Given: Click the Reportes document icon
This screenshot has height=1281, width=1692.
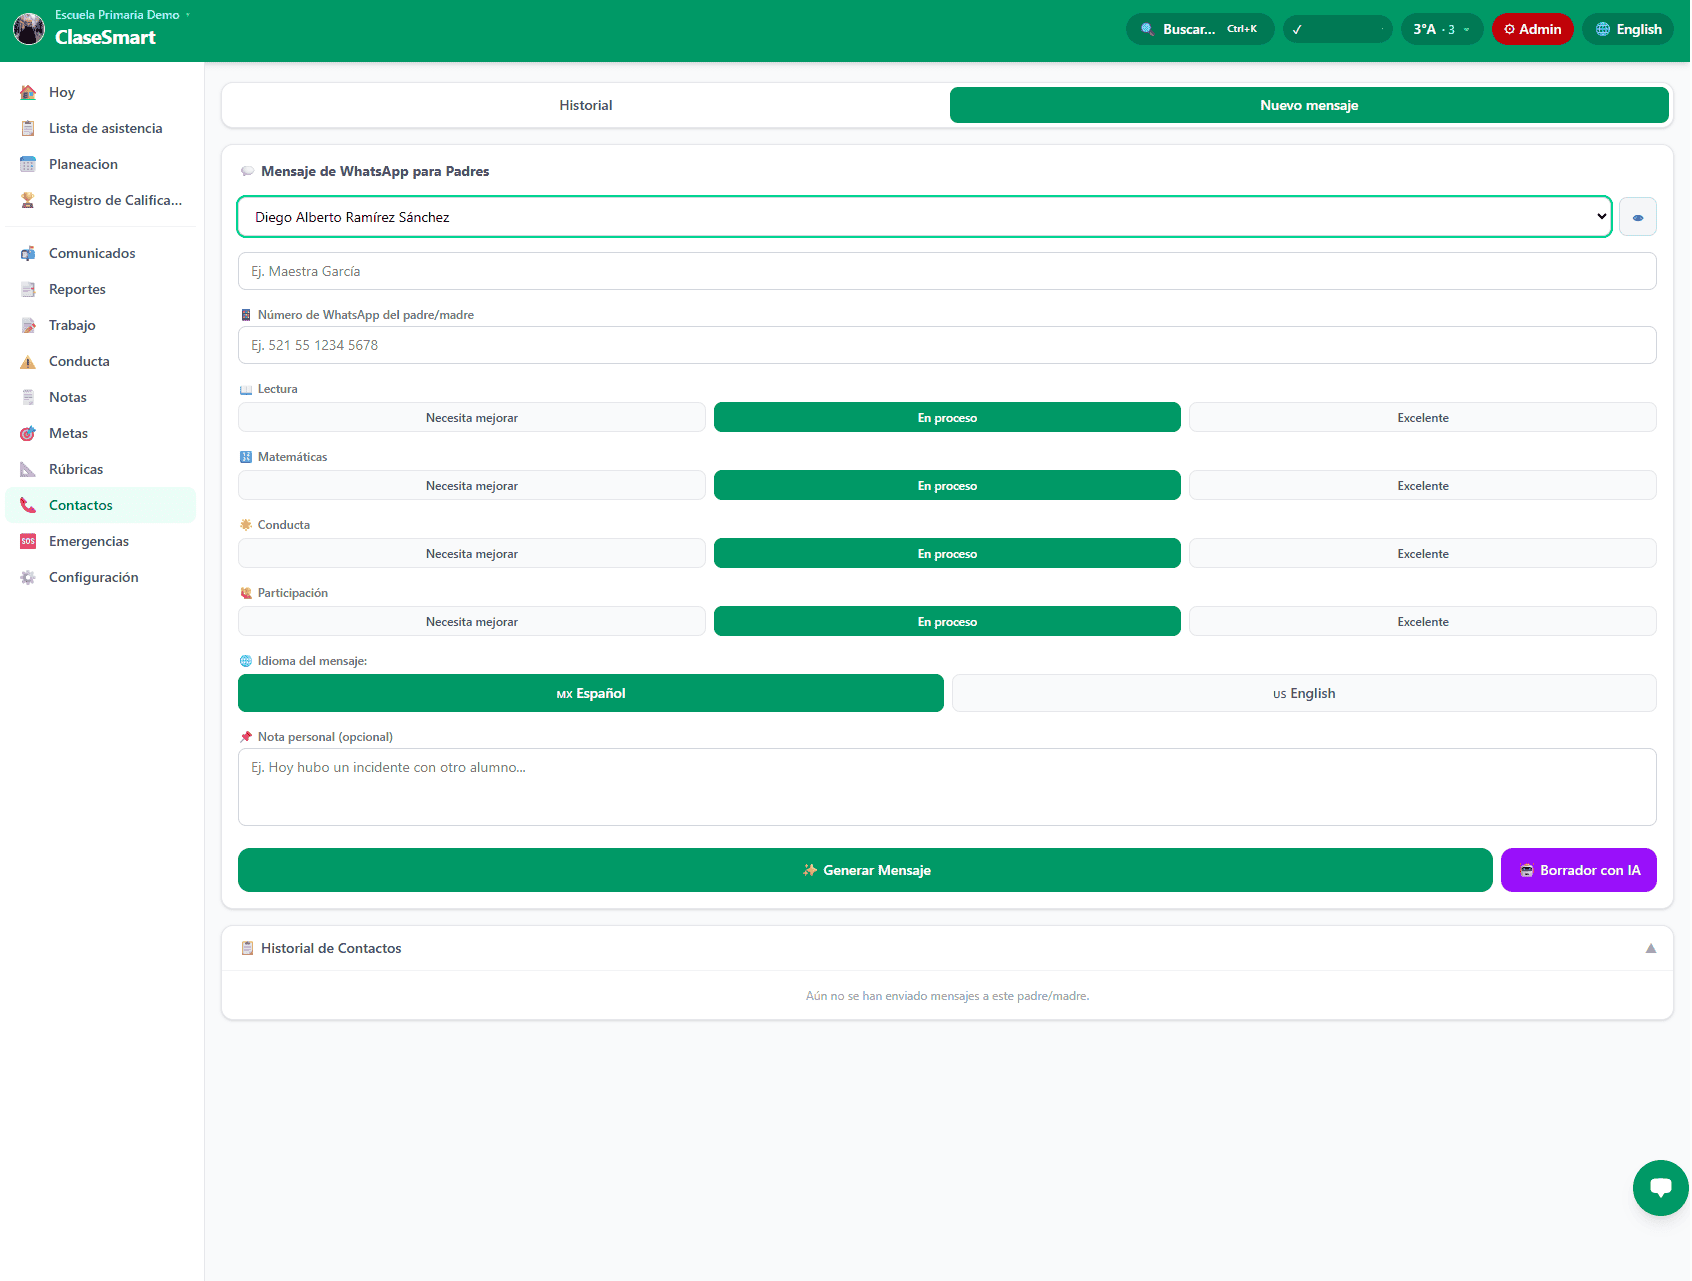Looking at the screenshot, I should [28, 289].
